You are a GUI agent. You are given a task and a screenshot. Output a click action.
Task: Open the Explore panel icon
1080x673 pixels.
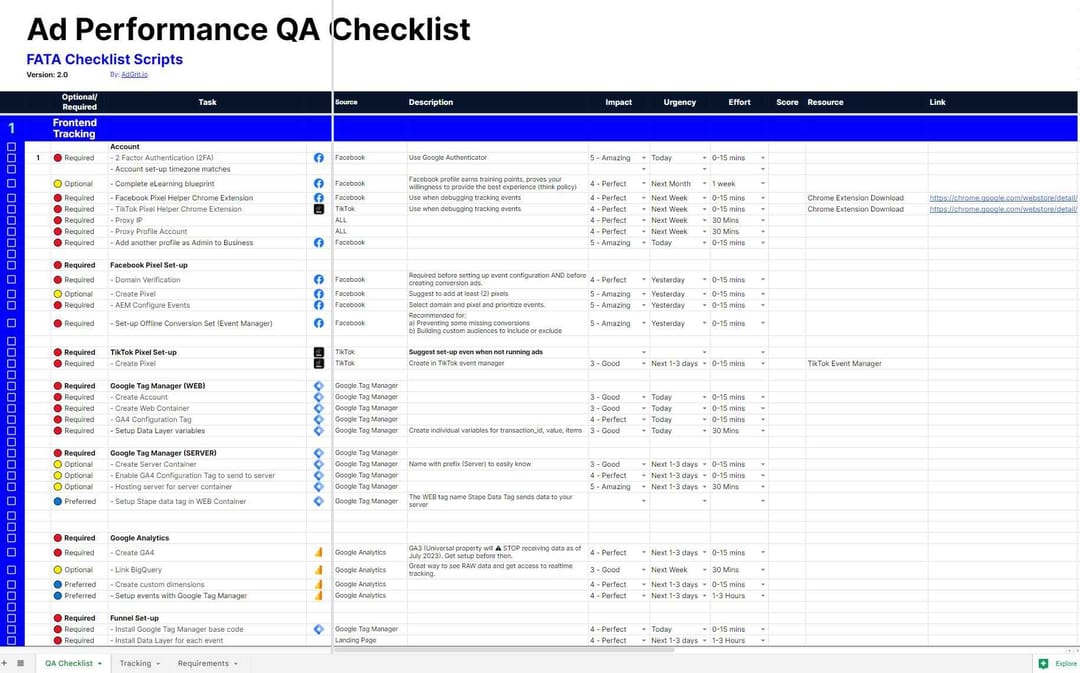click(1043, 663)
